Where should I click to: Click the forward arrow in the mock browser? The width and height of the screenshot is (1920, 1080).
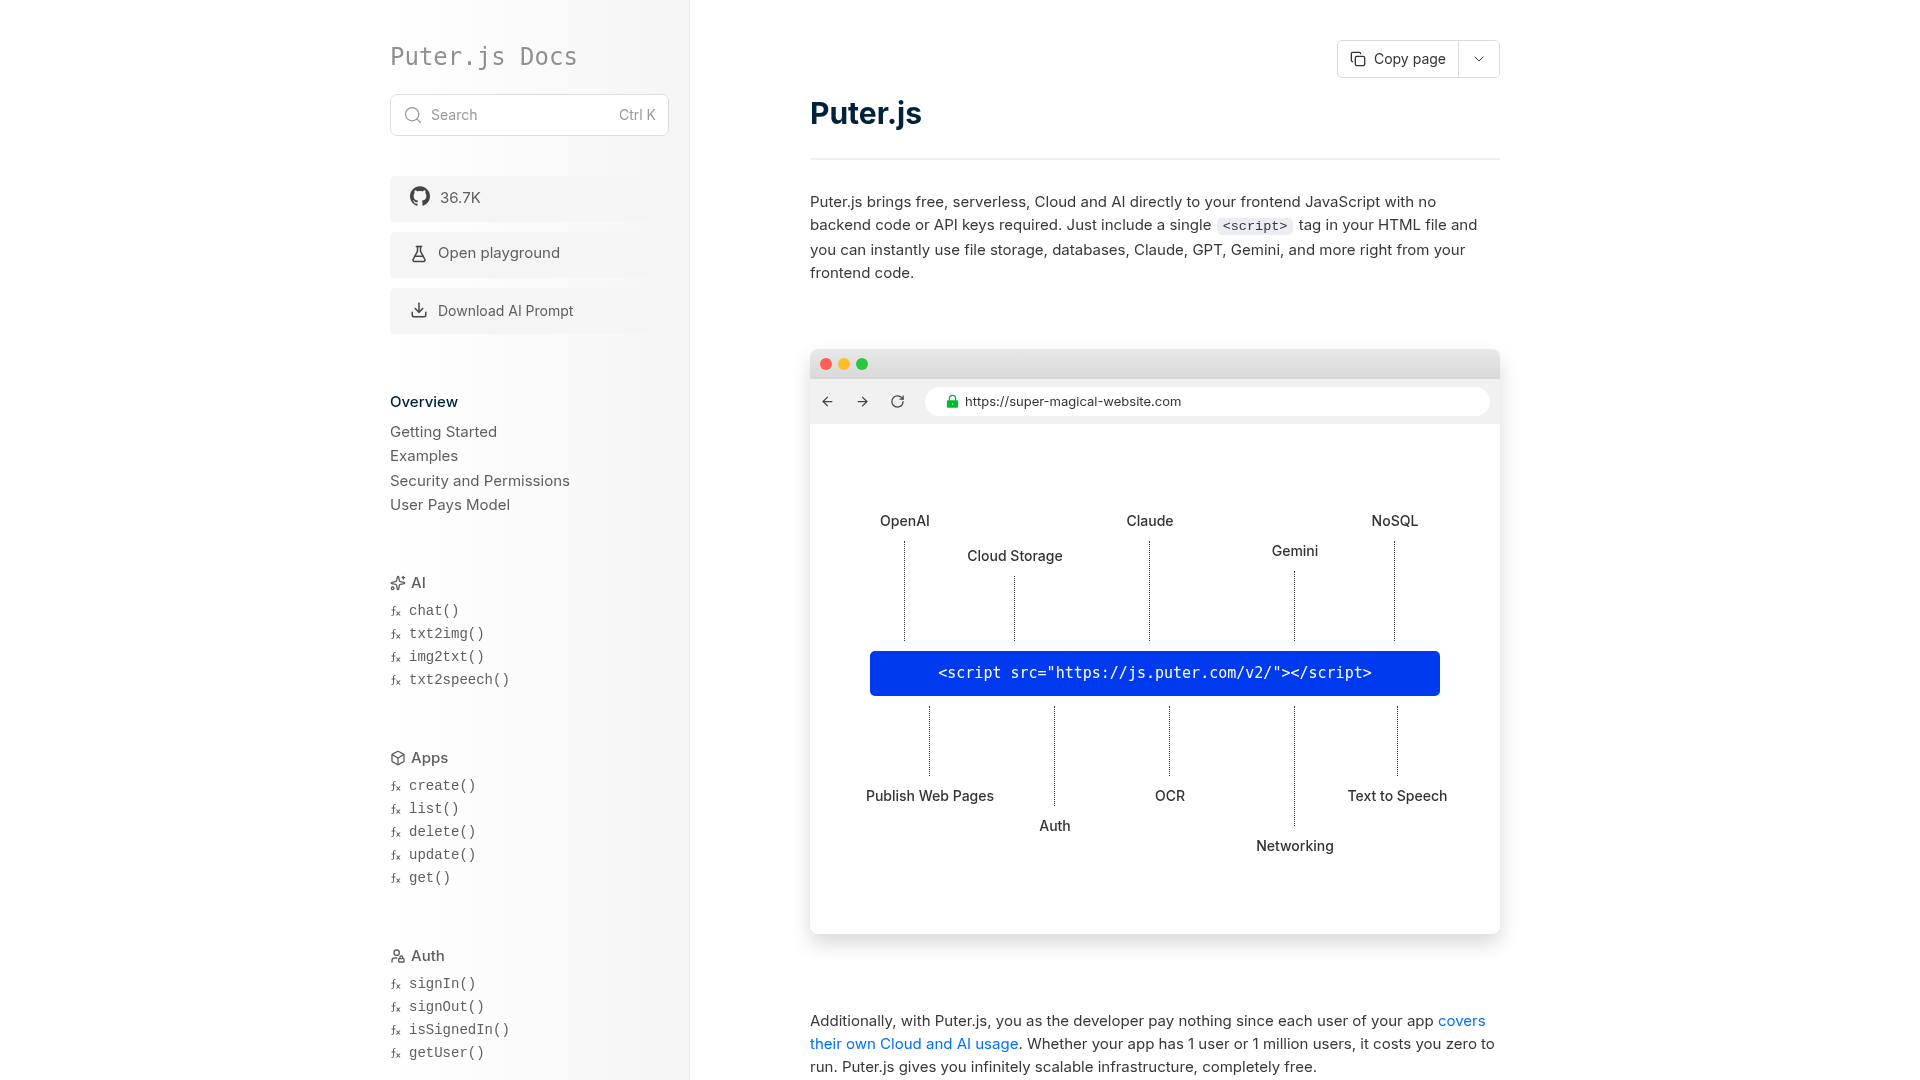(x=862, y=402)
